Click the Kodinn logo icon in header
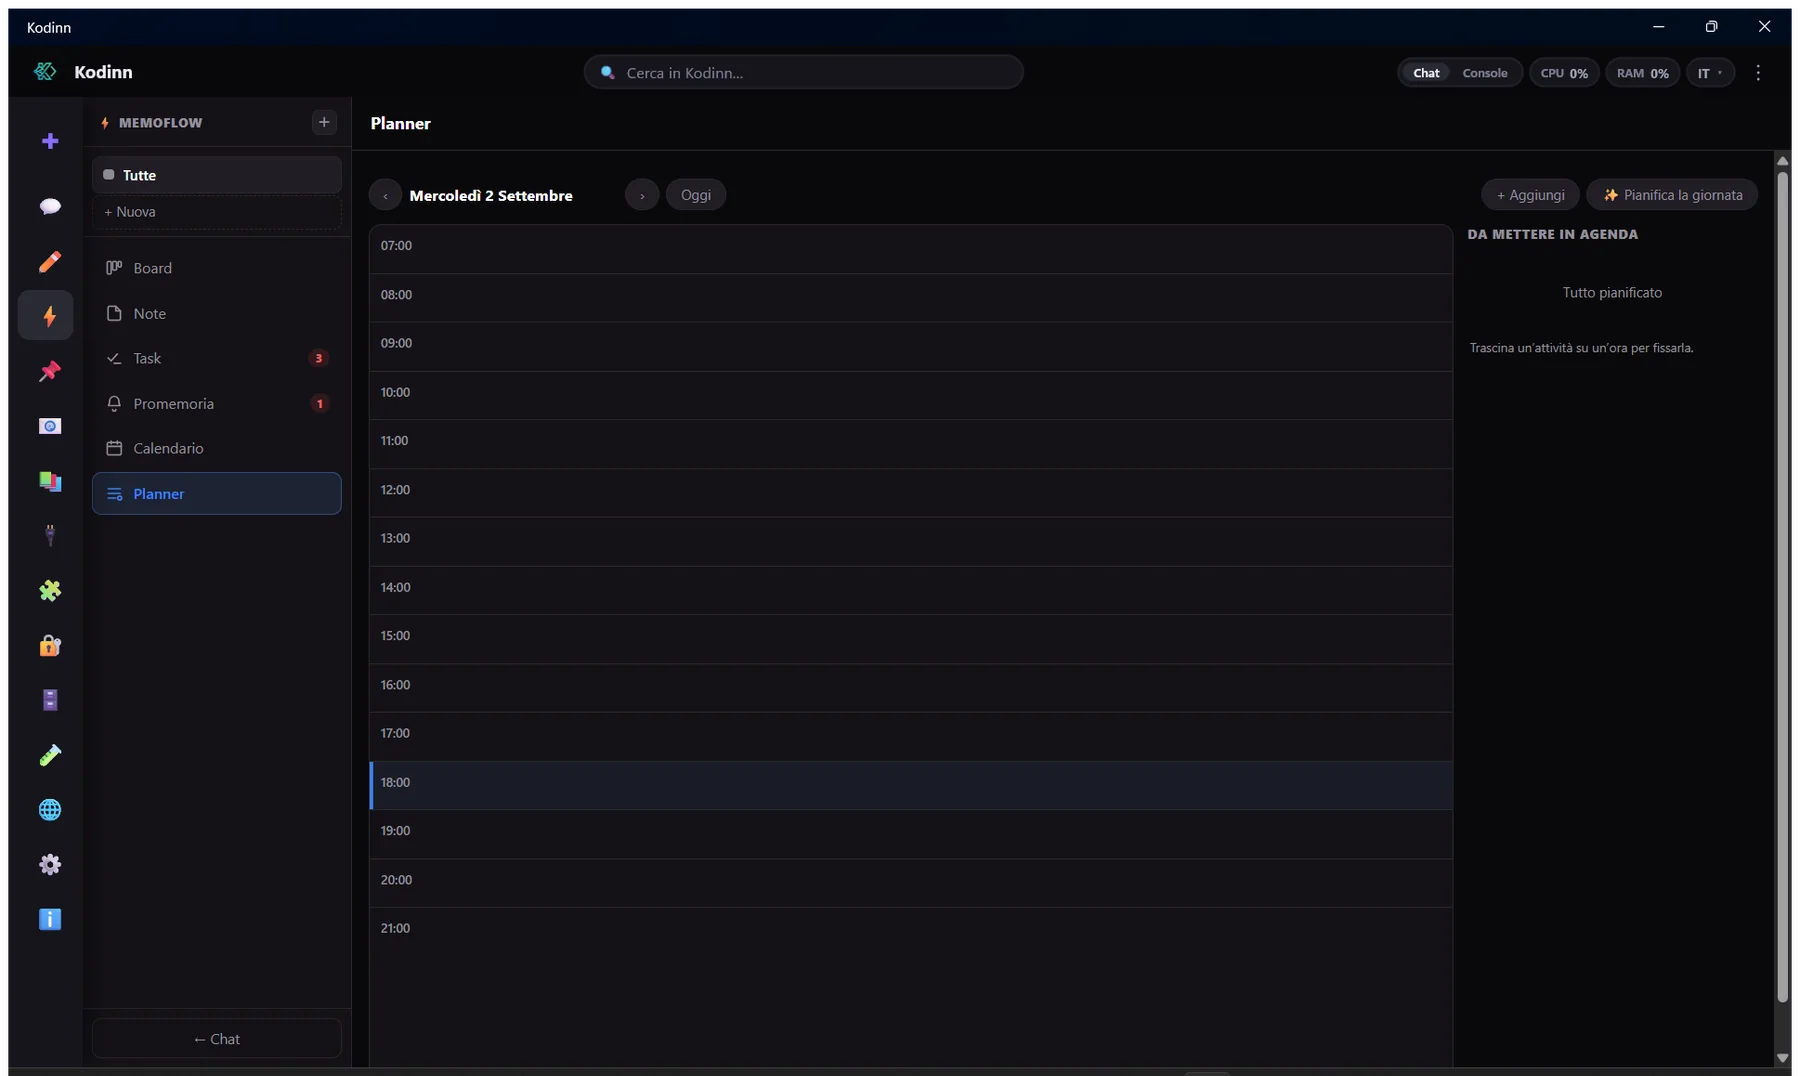 tap(45, 72)
